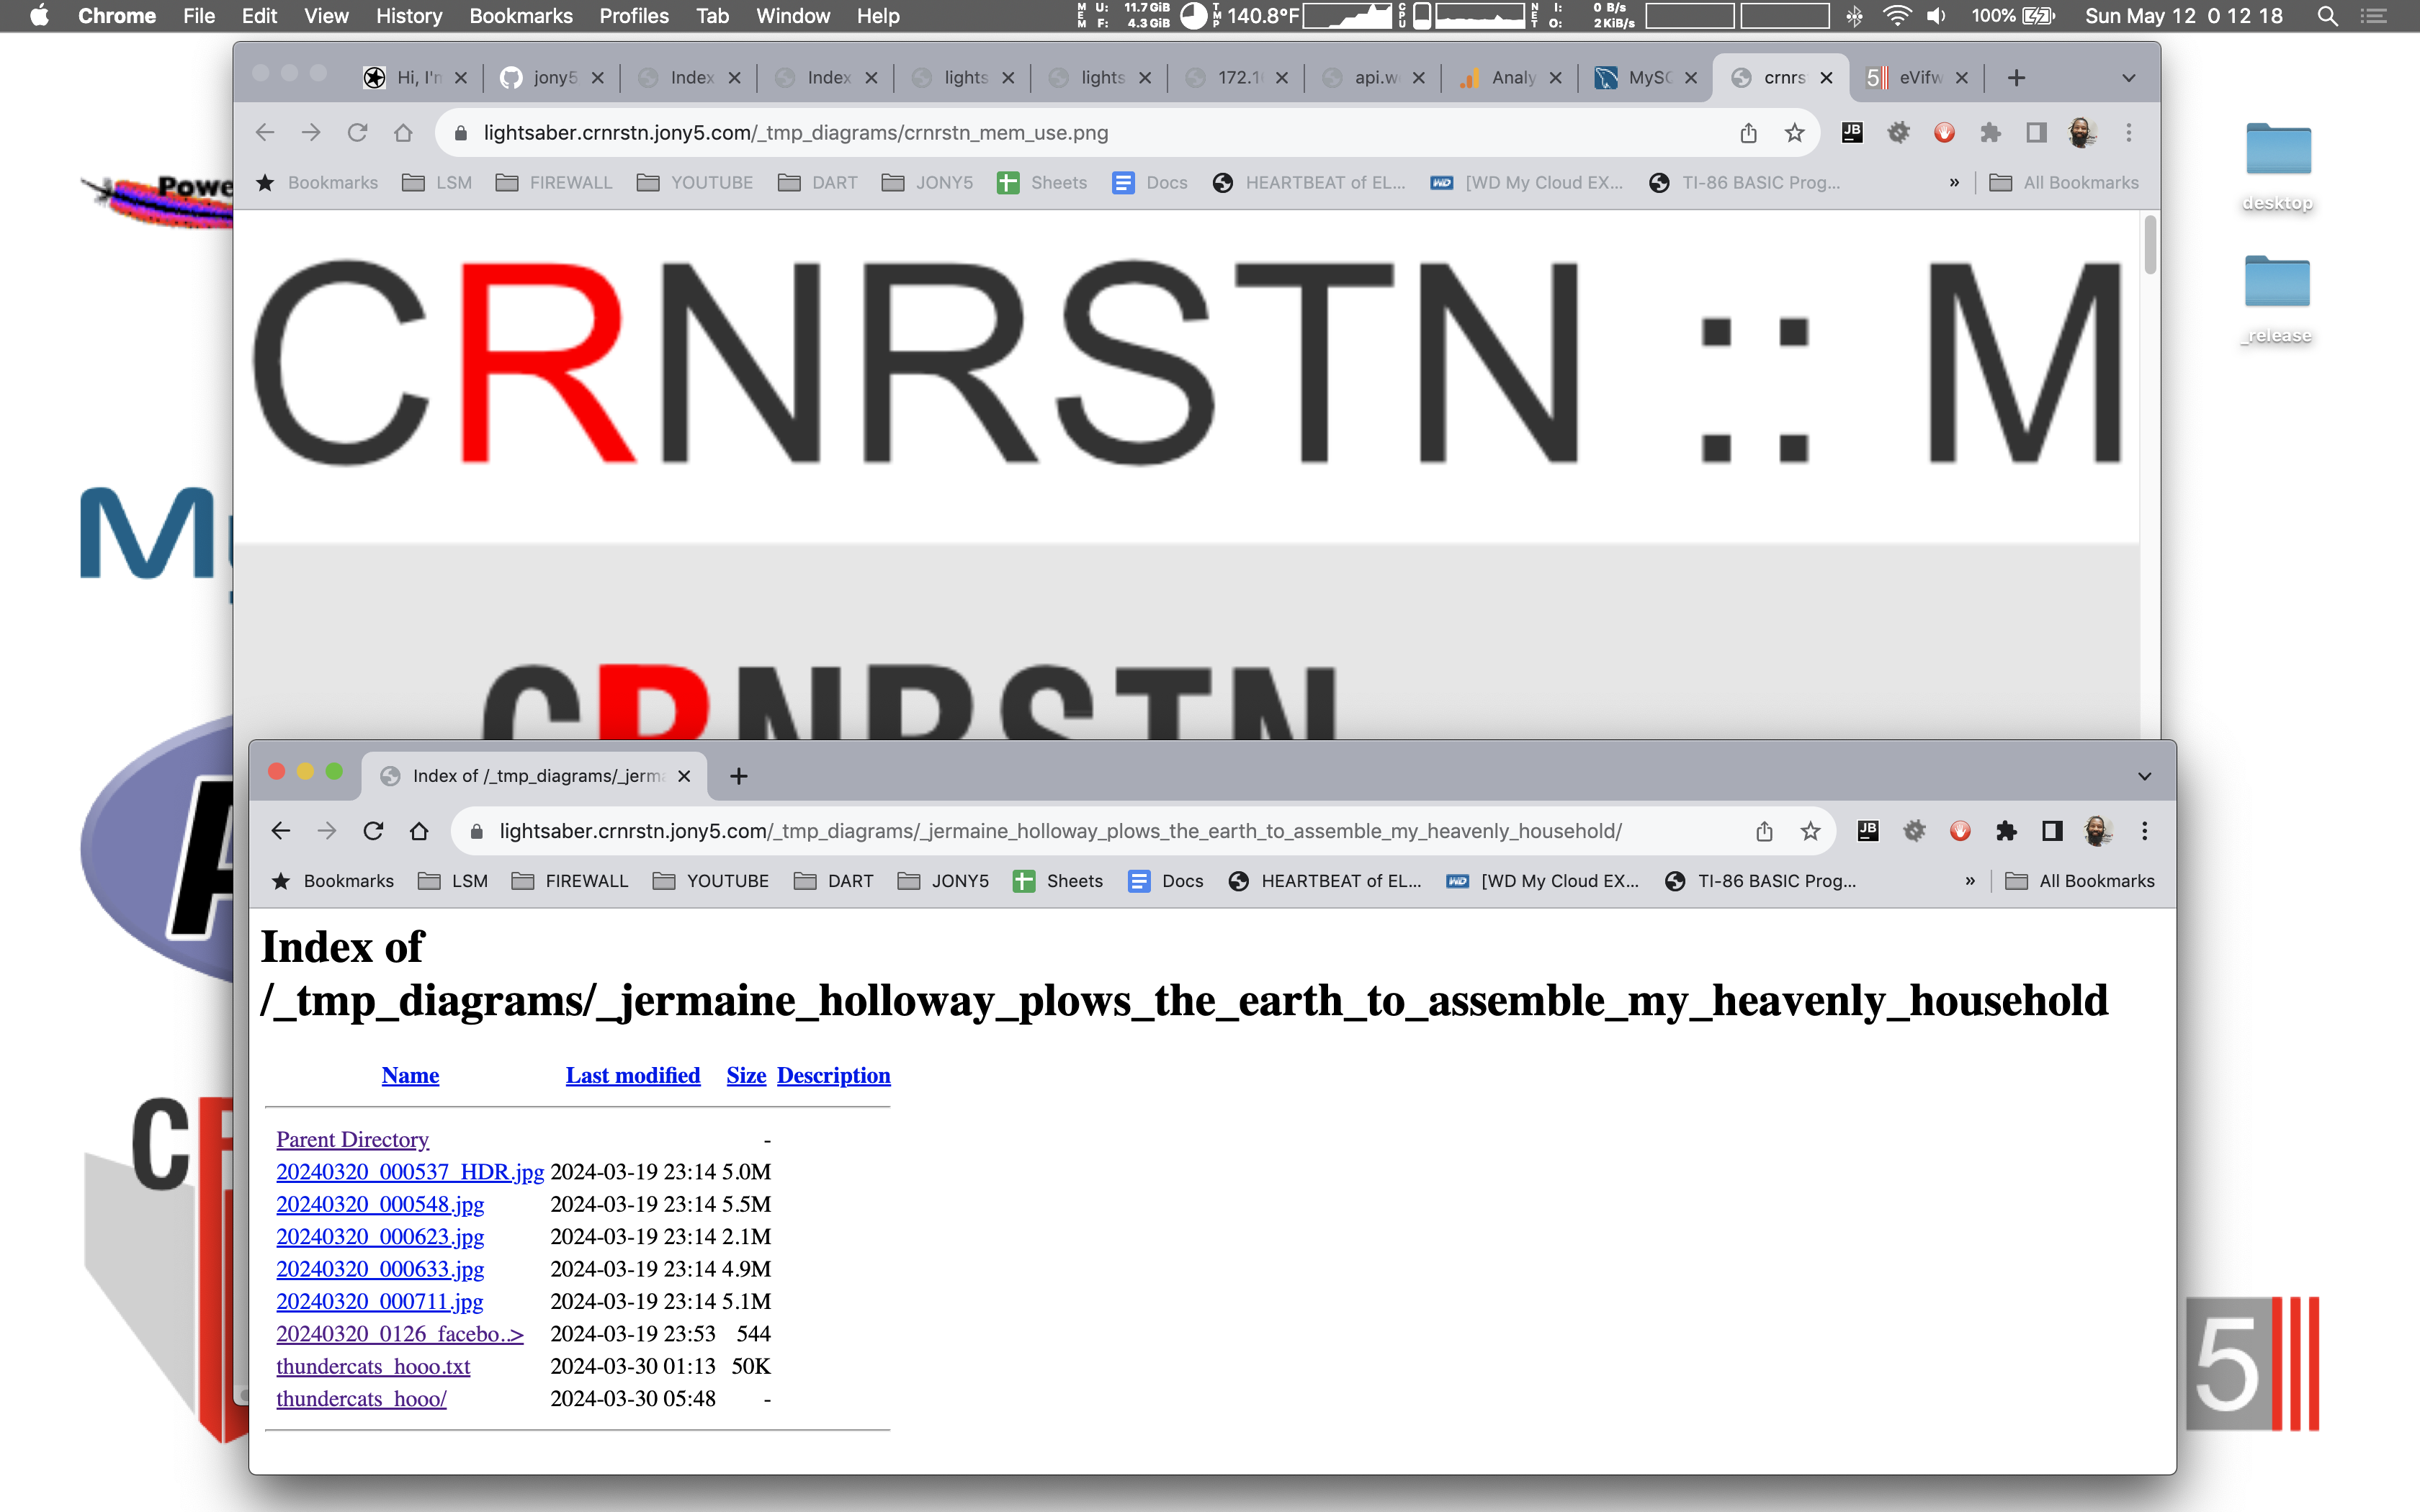Click the front window address bar URL
Screen dimensions: 2420x1512
pyautogui.click(x=1060, y=831)
